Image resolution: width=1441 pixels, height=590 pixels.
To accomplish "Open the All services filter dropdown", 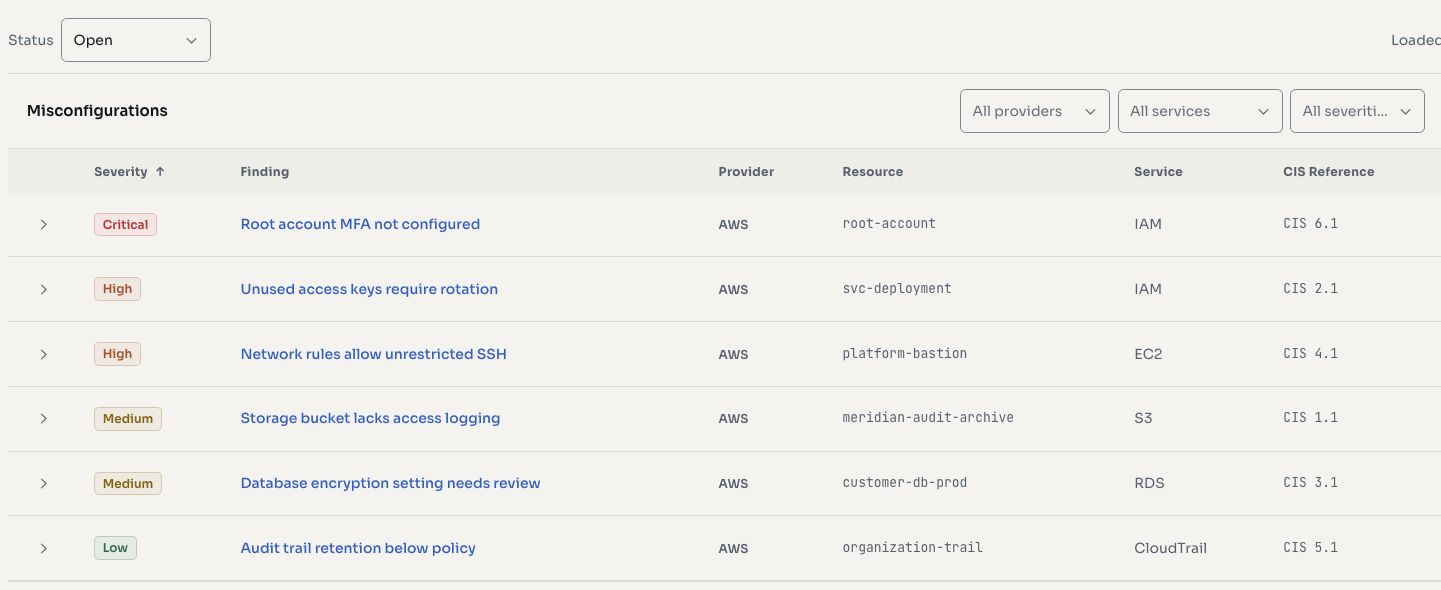I will pyautogui.click(x=1200, y=111).
